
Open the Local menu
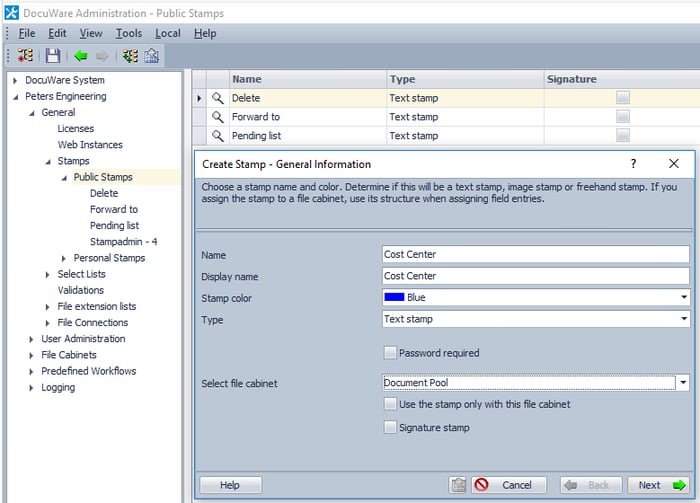(x=167, y=33)
